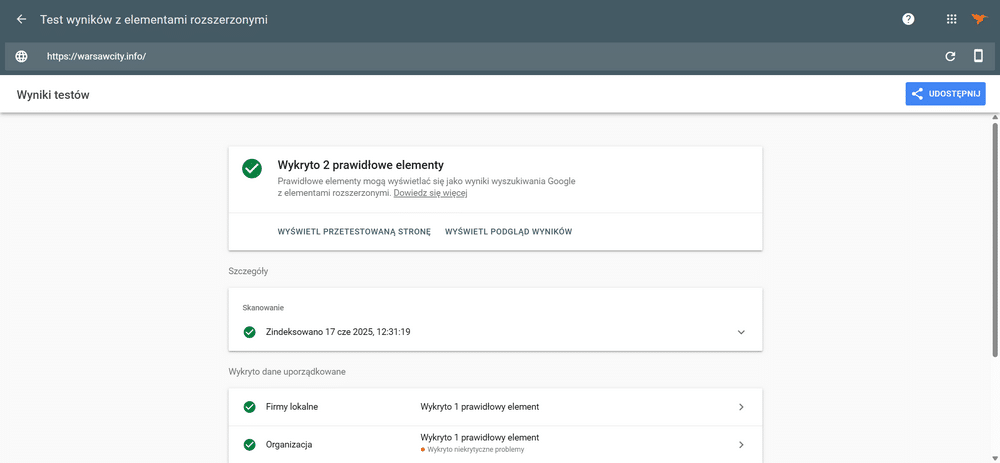
Task: Open Organizacja details arrow
Action: 741,445
